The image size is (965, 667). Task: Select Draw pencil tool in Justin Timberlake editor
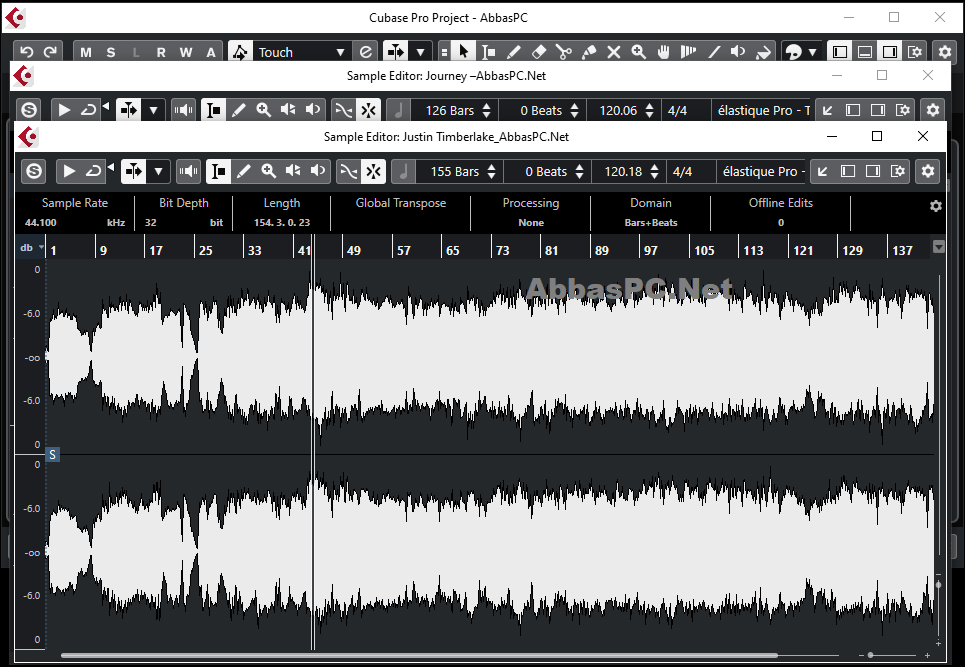244,171
